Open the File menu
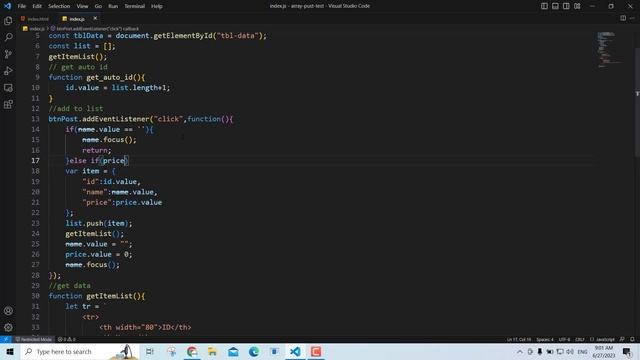The image size is (640, 360). click(22, 6)
